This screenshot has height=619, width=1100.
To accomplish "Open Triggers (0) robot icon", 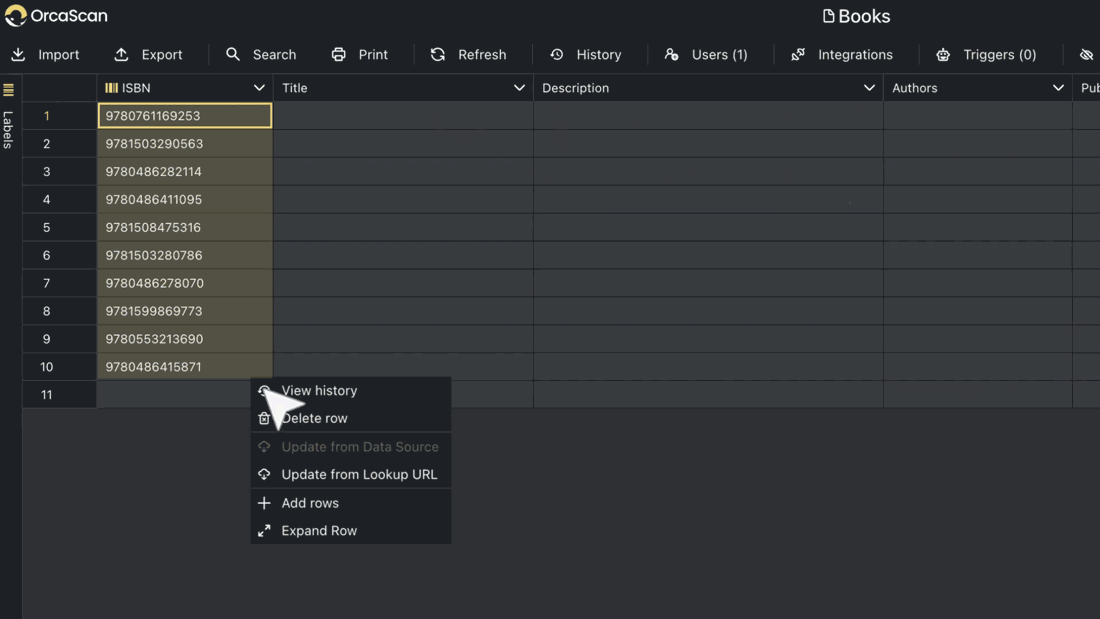I will (943, 54).
